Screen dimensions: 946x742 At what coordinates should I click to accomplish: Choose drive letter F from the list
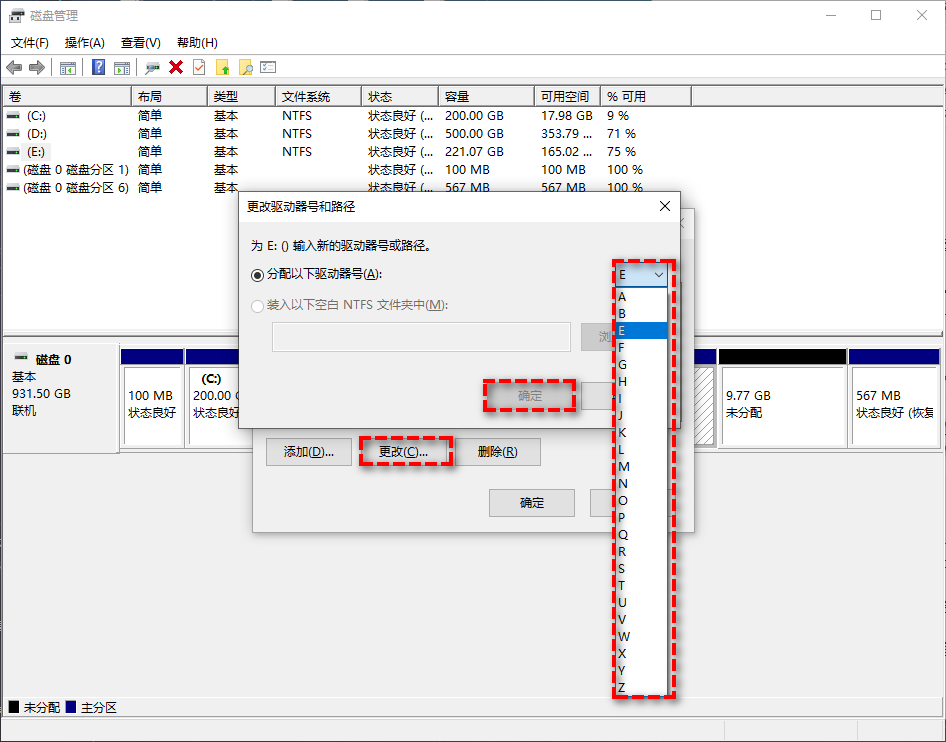(641, 347)
